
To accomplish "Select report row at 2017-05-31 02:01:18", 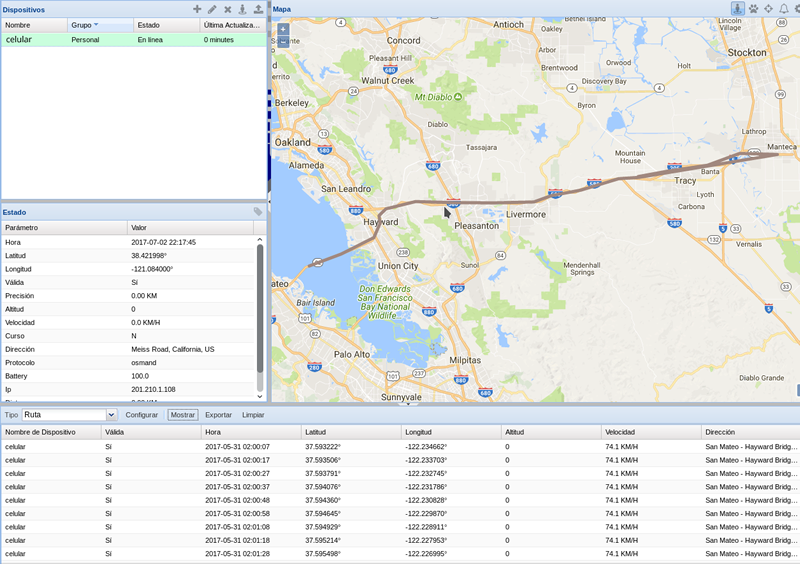I will 401,540.
